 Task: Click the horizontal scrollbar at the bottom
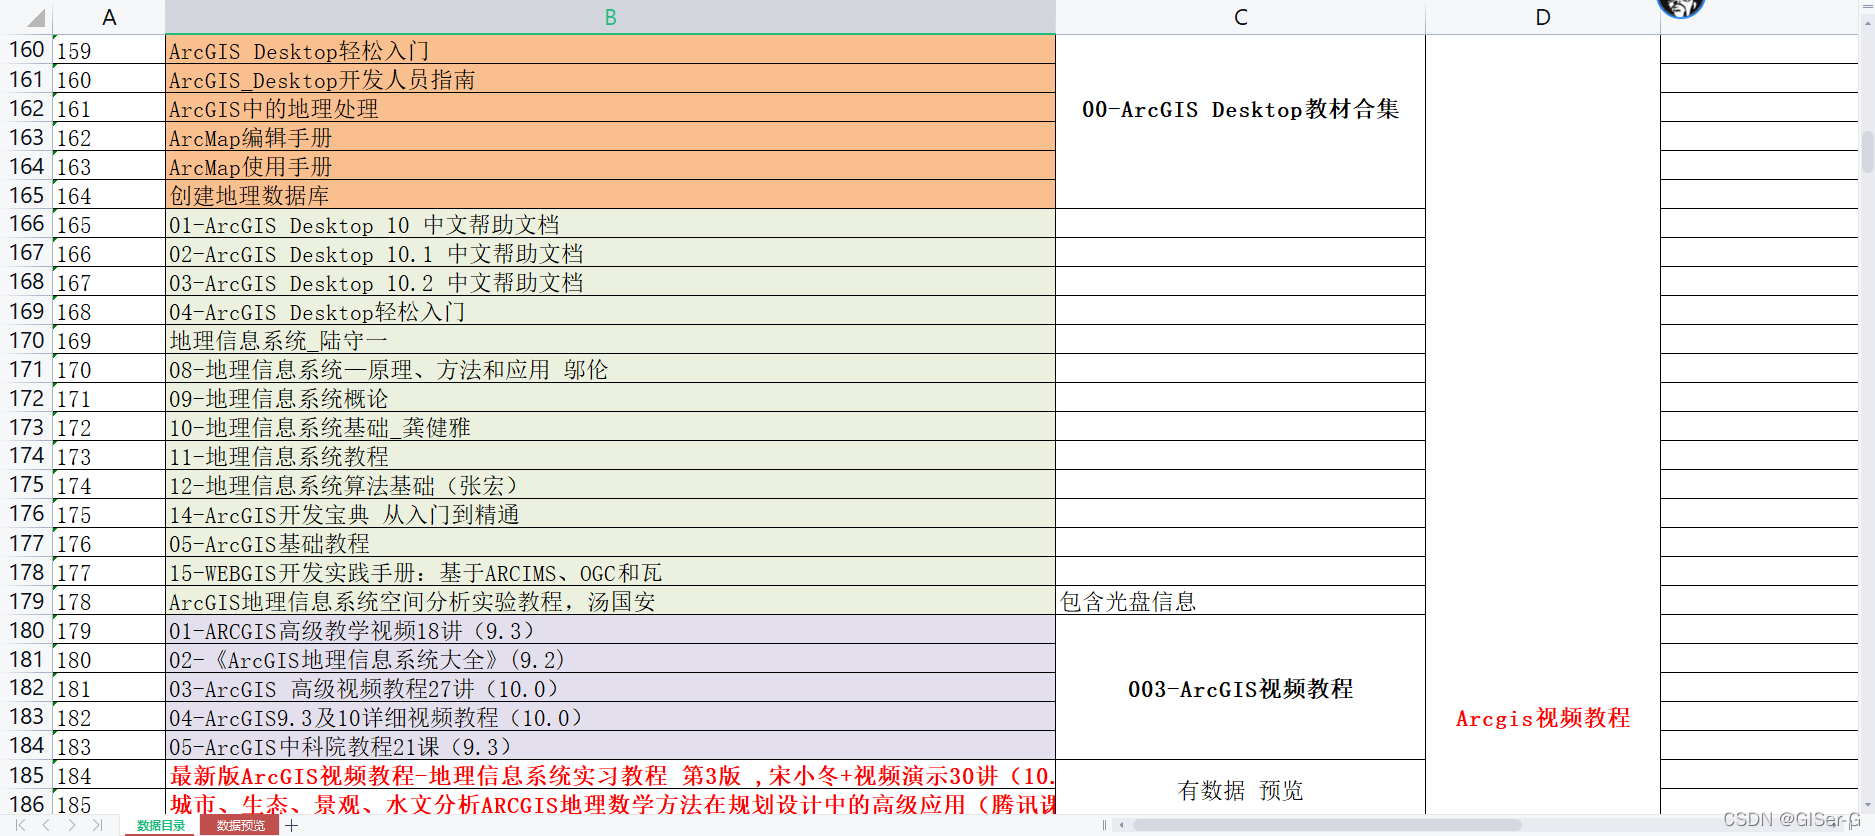pos(1327,825)
